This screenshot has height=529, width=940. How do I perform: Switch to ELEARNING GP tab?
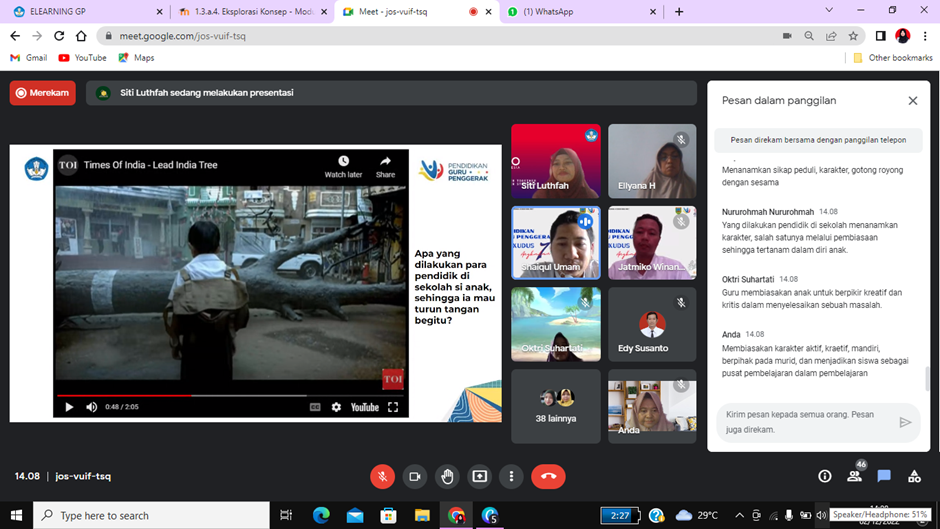tap(84, 11)
